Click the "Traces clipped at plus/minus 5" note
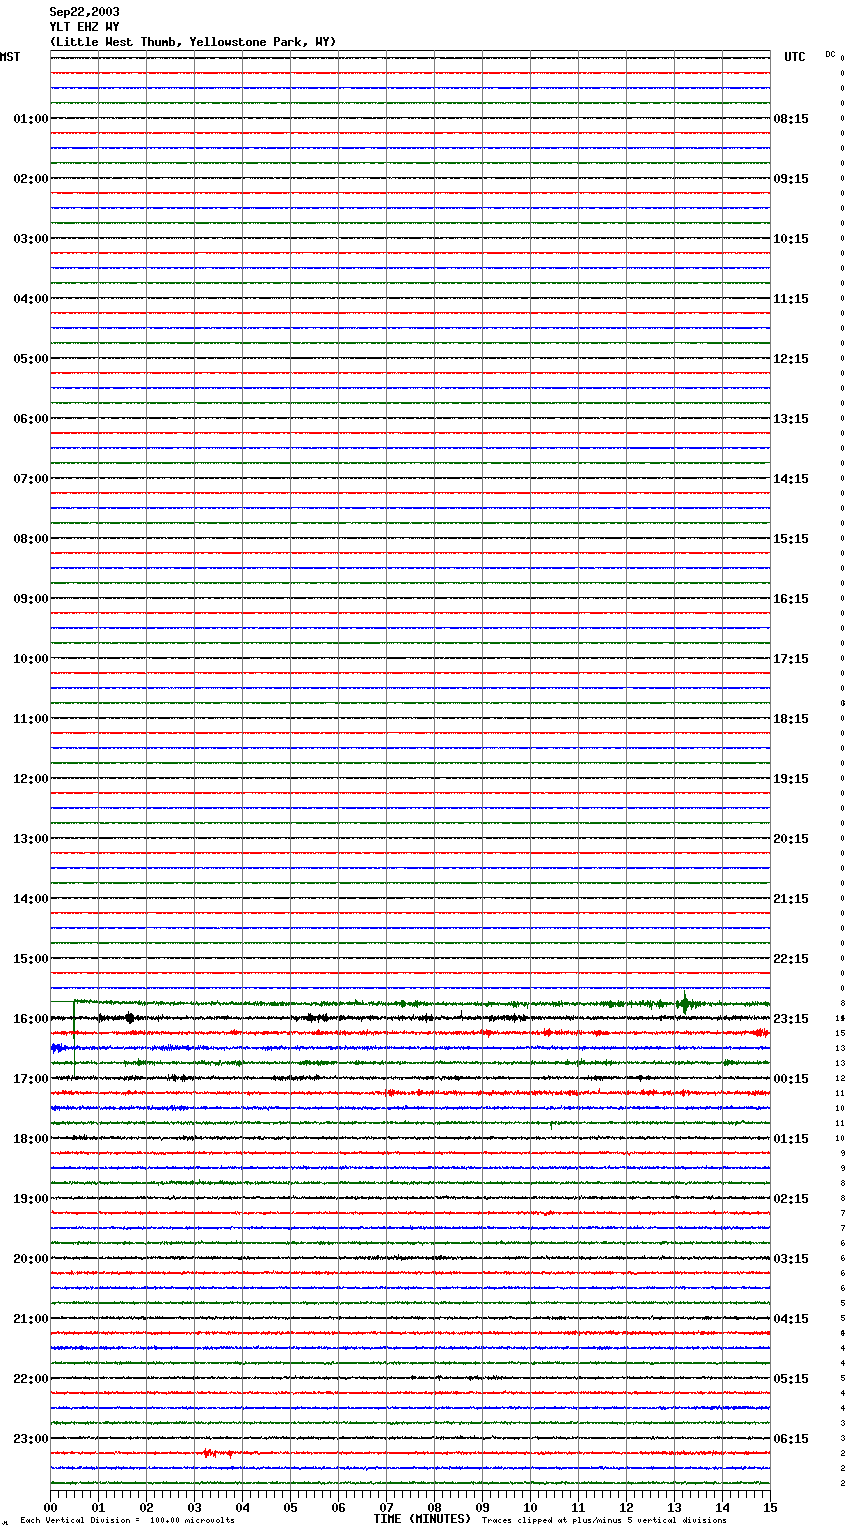Viewport: 850px width, 1534px height. 604,1521
